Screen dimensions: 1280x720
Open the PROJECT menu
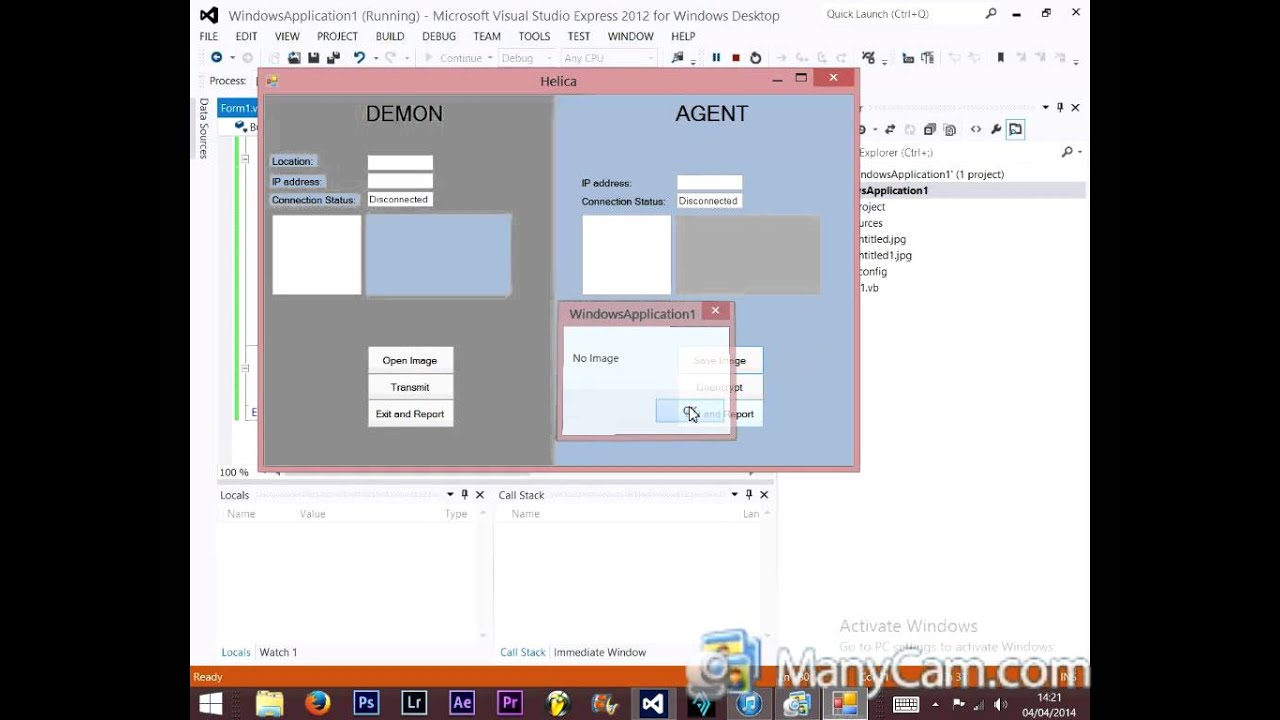coord(337,36)
